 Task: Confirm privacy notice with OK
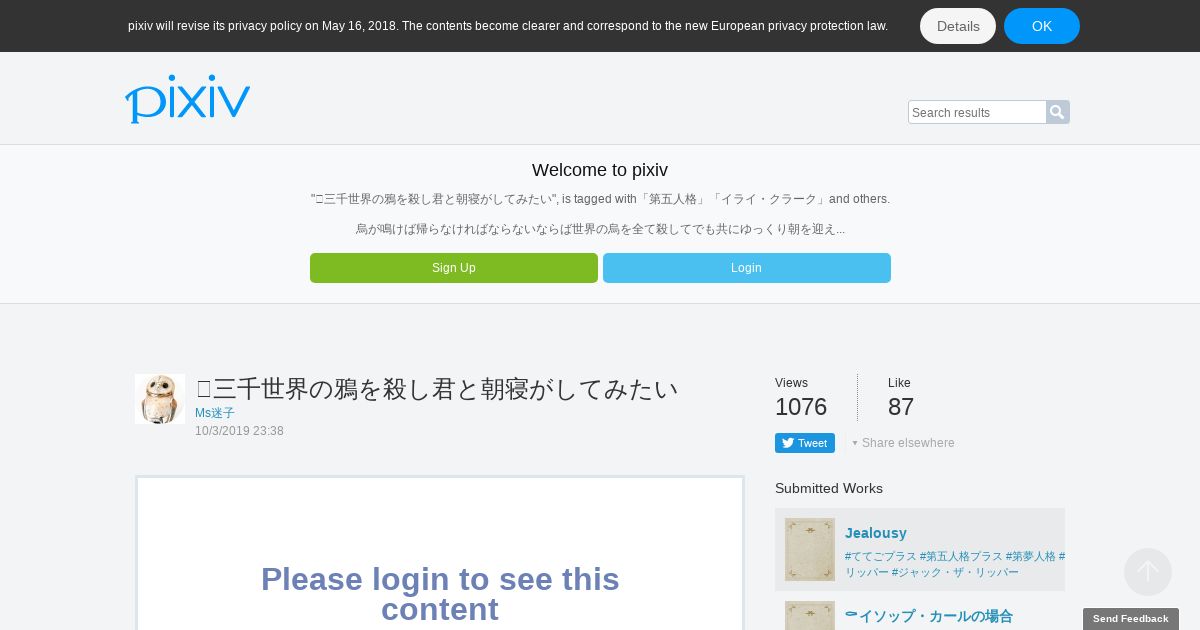click(x=1042, y=26)
